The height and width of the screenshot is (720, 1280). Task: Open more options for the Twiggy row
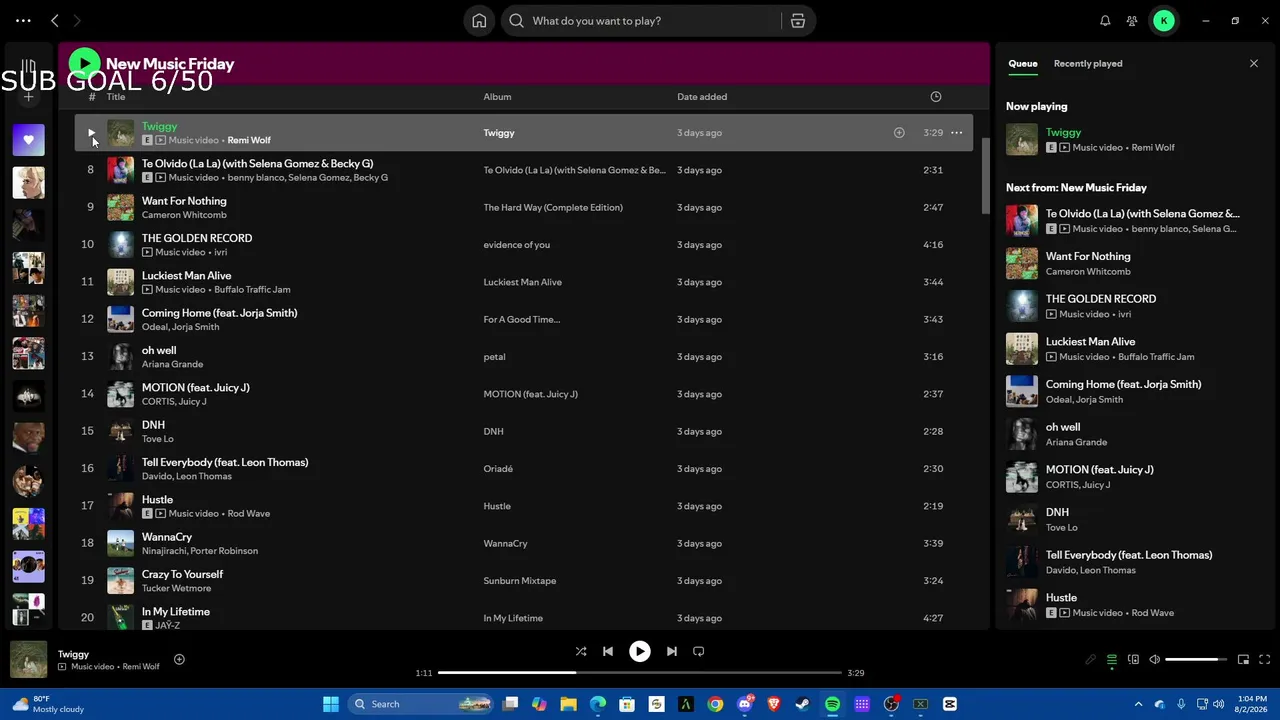tap(957, 133)
